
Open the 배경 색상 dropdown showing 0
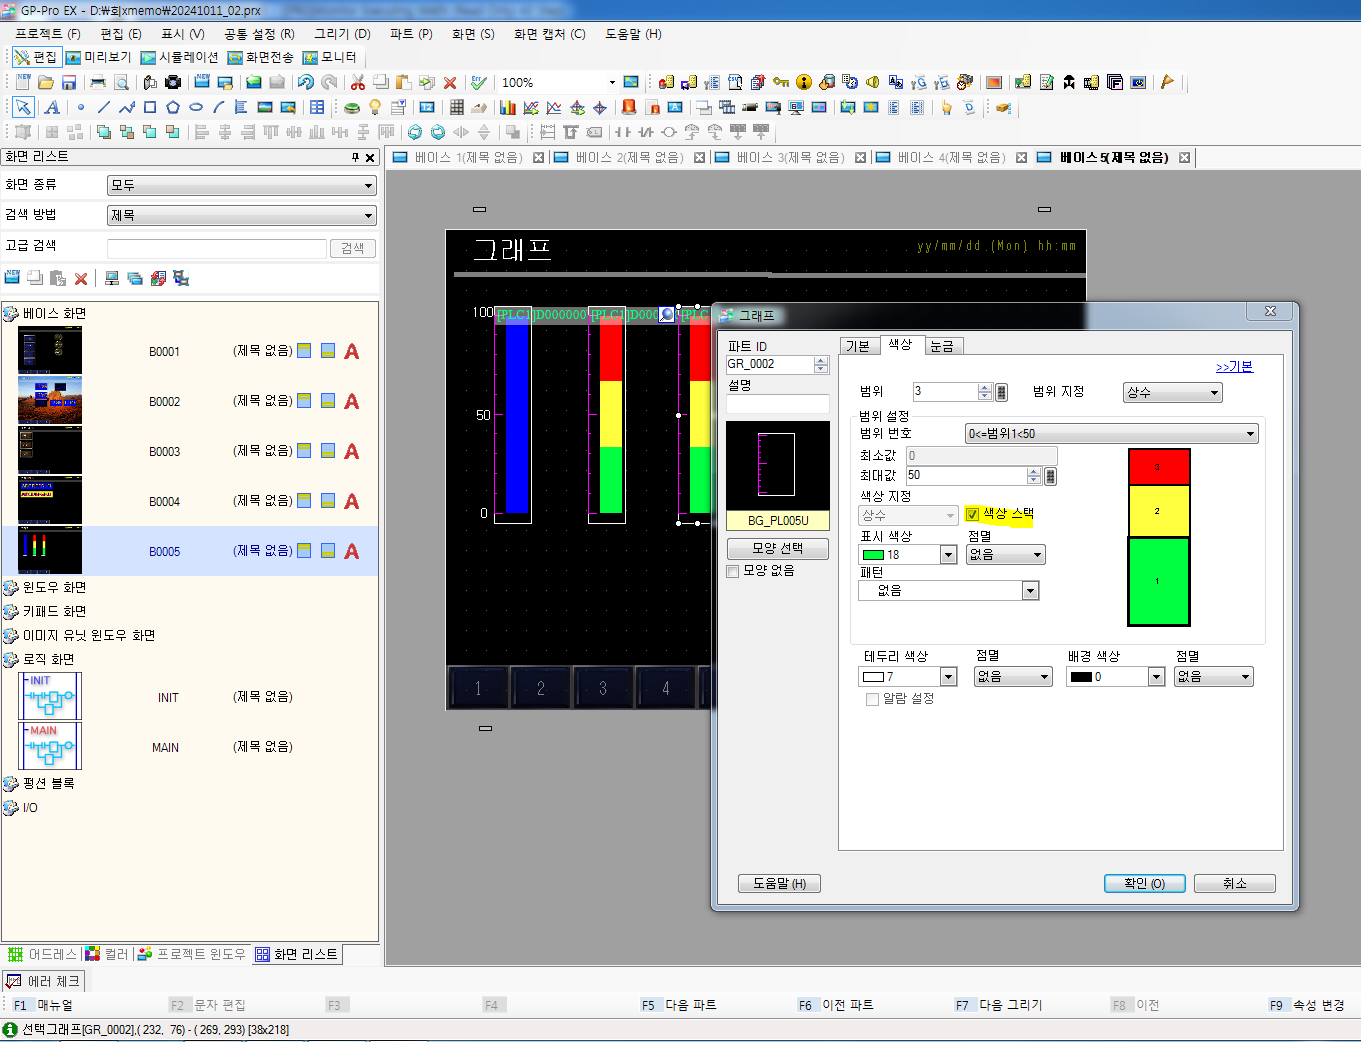pos(1116,677)
